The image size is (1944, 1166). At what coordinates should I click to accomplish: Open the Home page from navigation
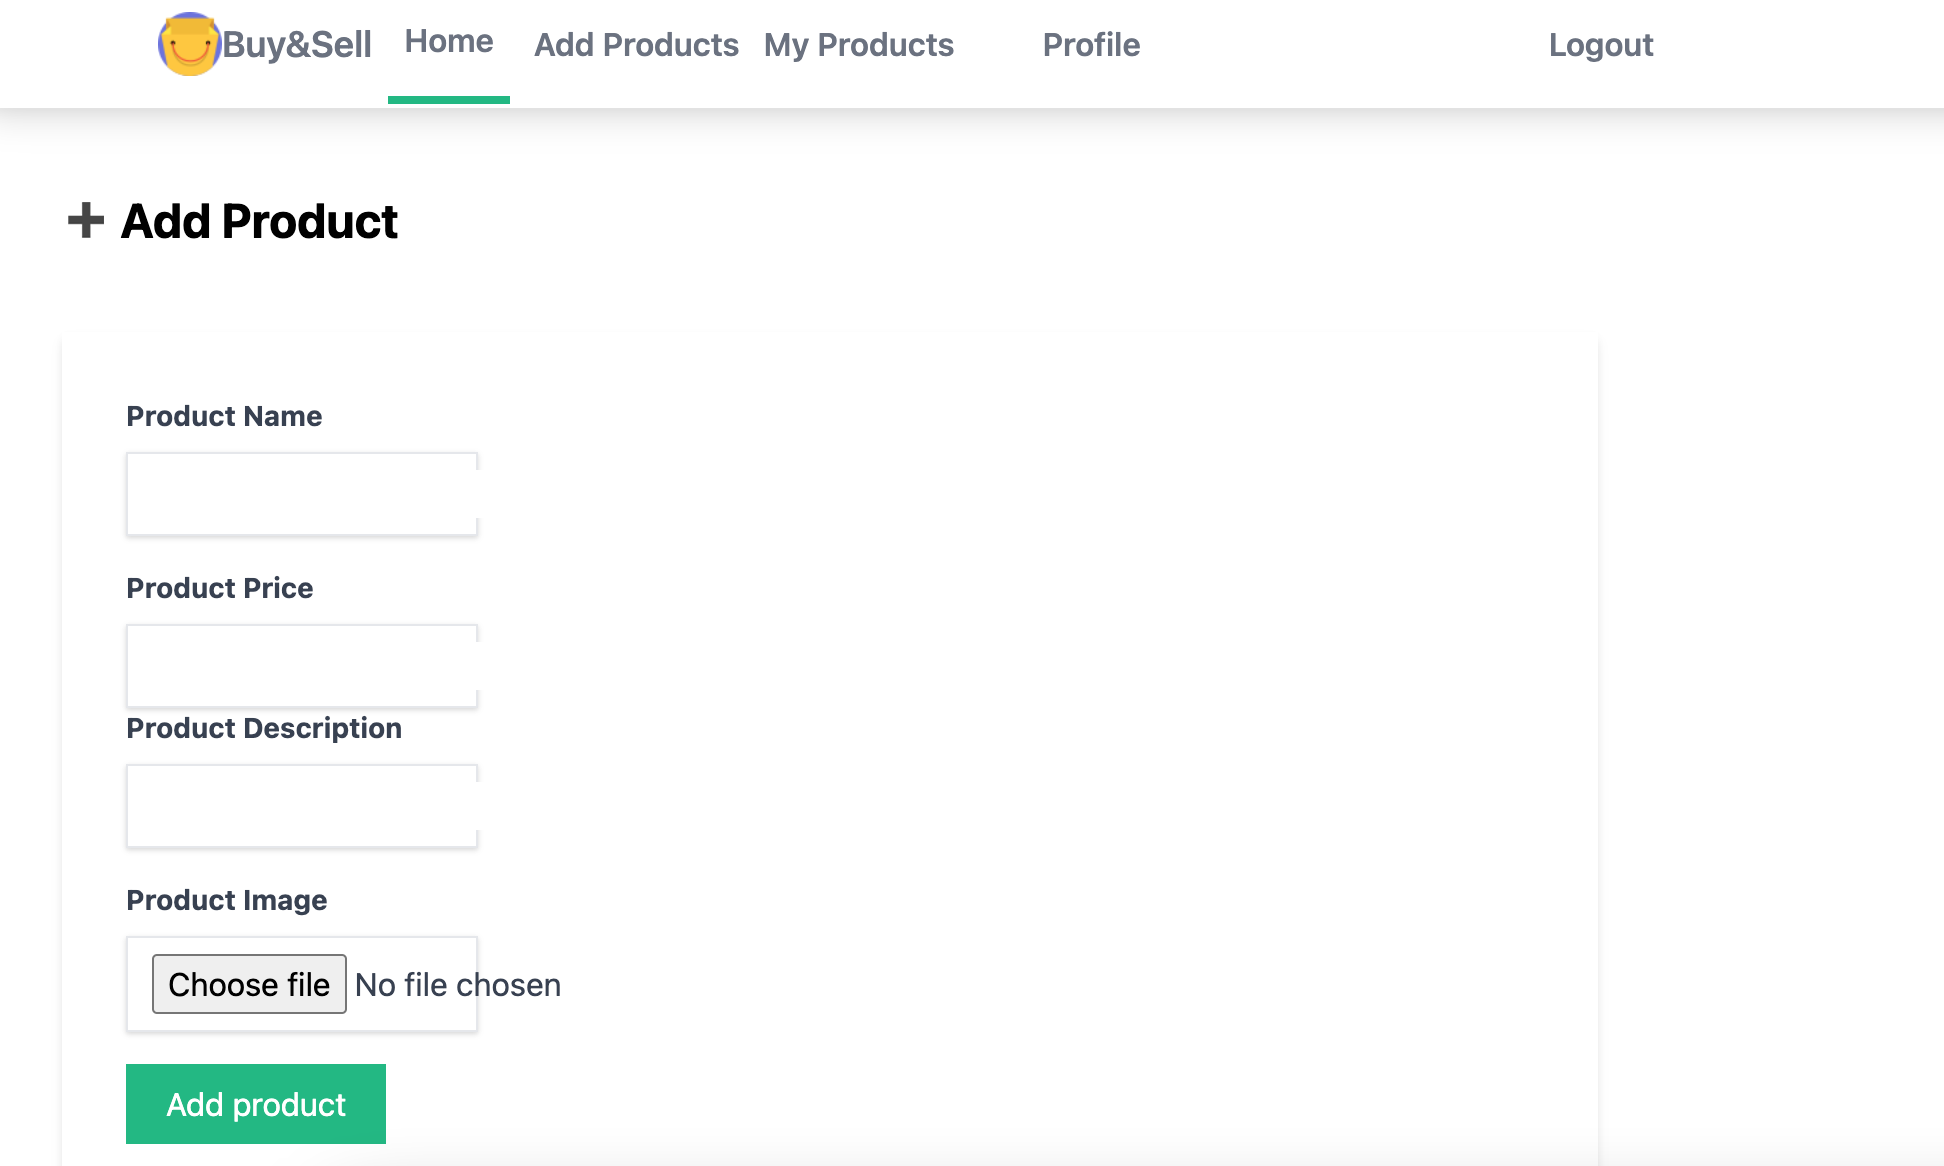coord(448,42)
